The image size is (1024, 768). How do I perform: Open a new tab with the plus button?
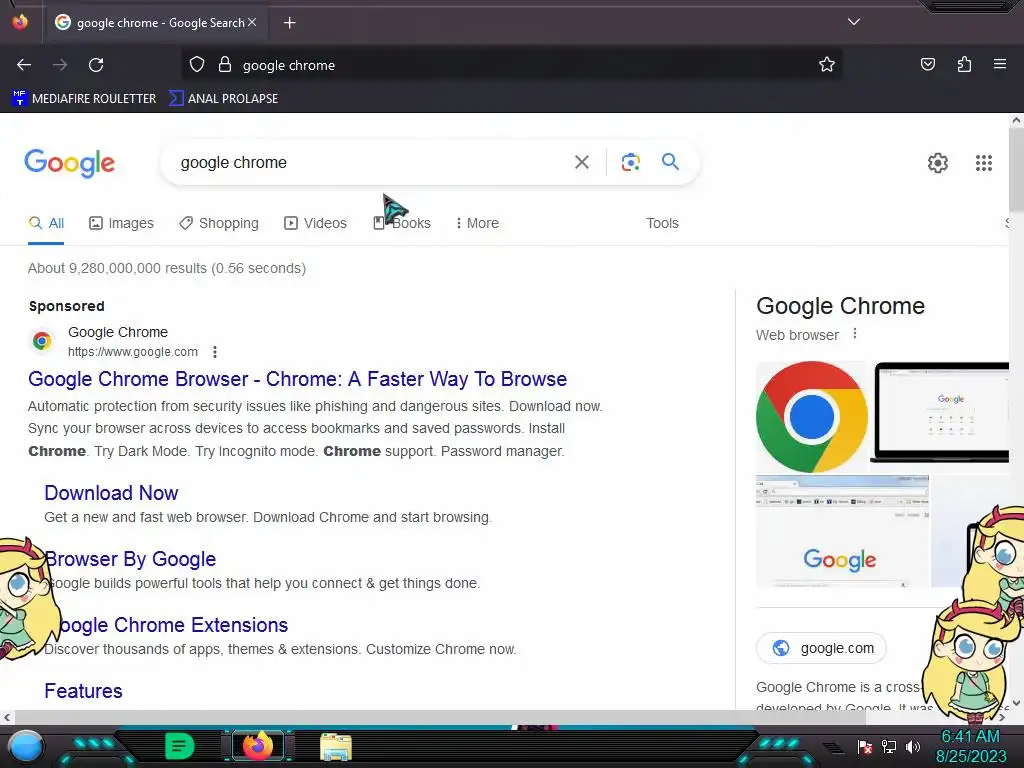289,23
